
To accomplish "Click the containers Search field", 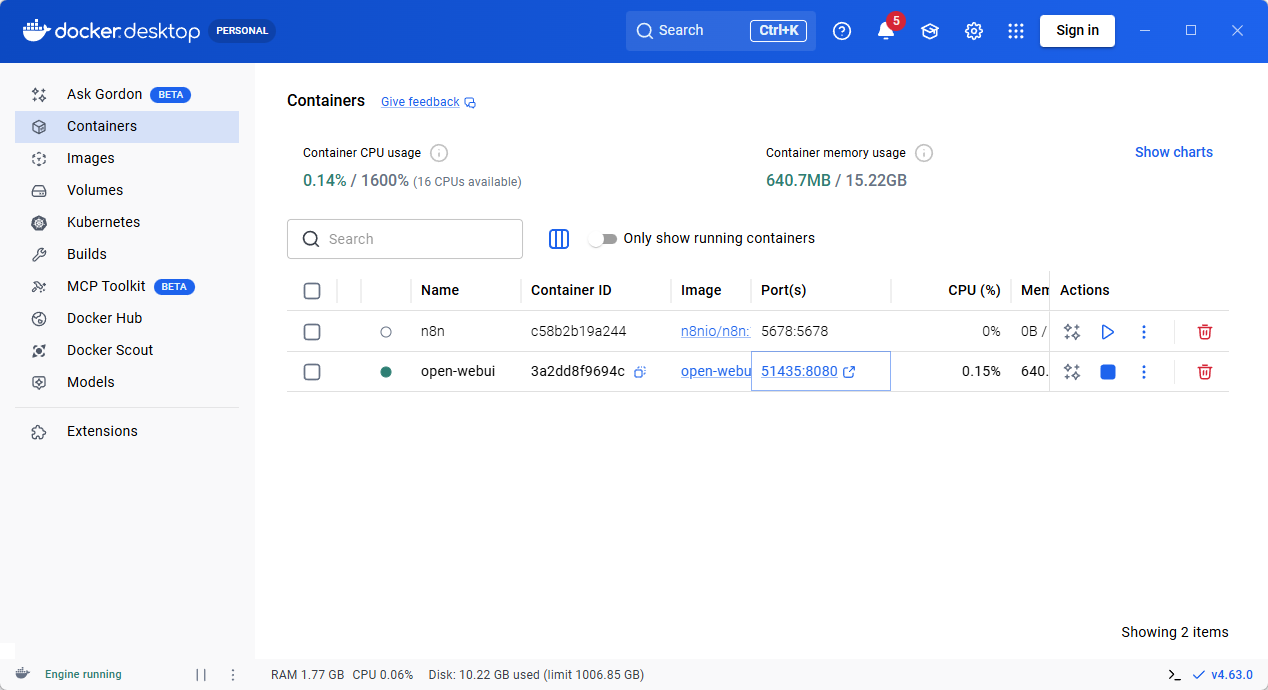I will pyautogui.click(x=405, y=239).
